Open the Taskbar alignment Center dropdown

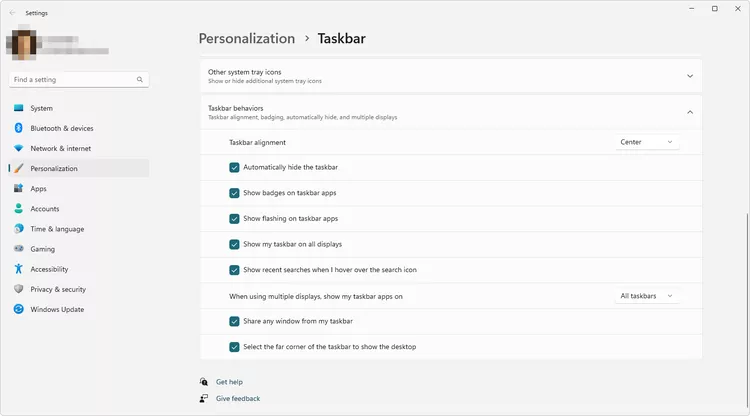pyautogui.click(x=647, y=142)
